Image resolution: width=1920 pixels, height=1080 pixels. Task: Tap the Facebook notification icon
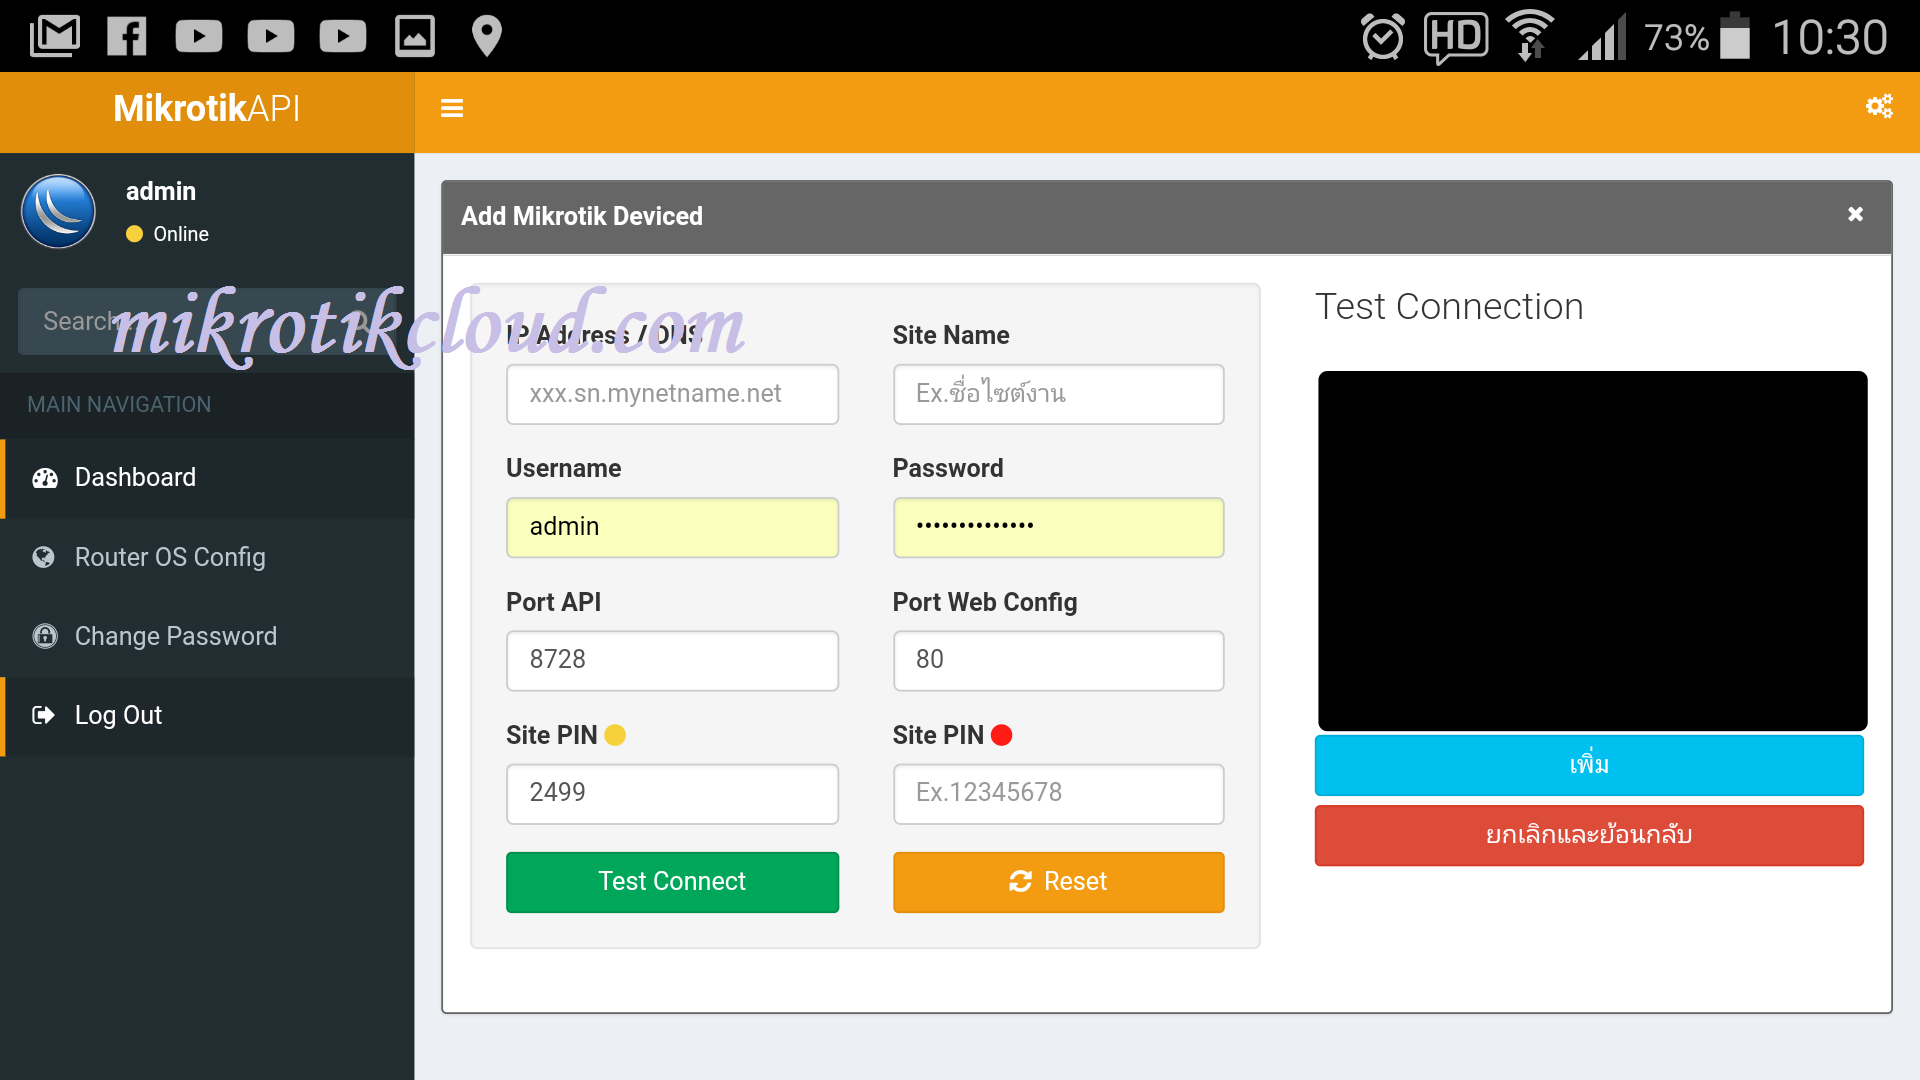coord(127,36)
